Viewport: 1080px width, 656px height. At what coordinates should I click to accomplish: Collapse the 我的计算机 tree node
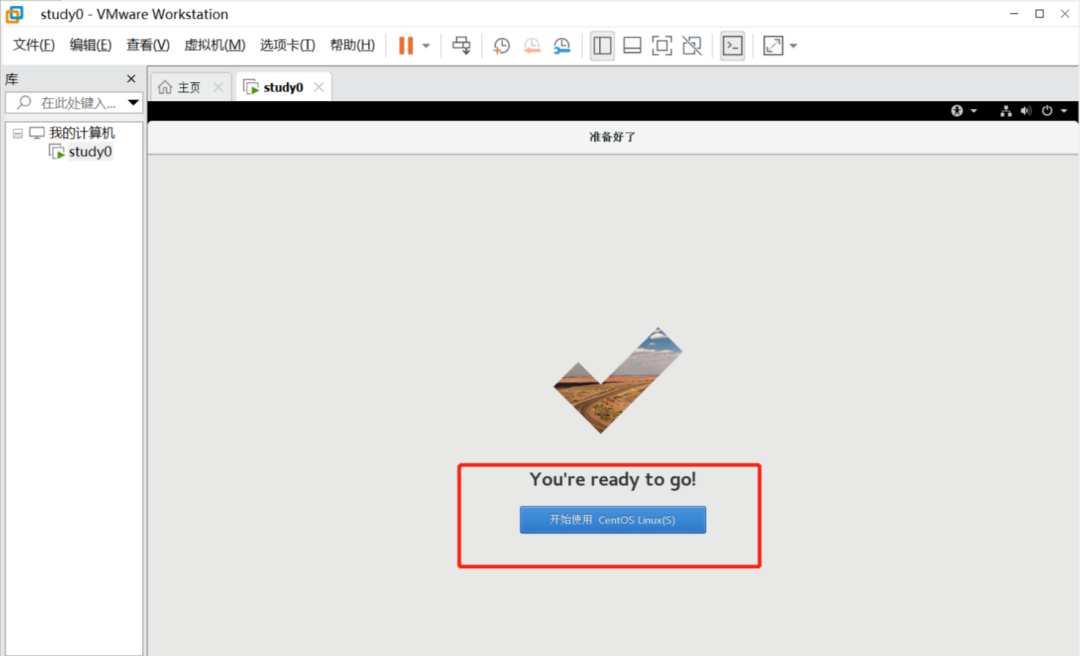(18, 133)
